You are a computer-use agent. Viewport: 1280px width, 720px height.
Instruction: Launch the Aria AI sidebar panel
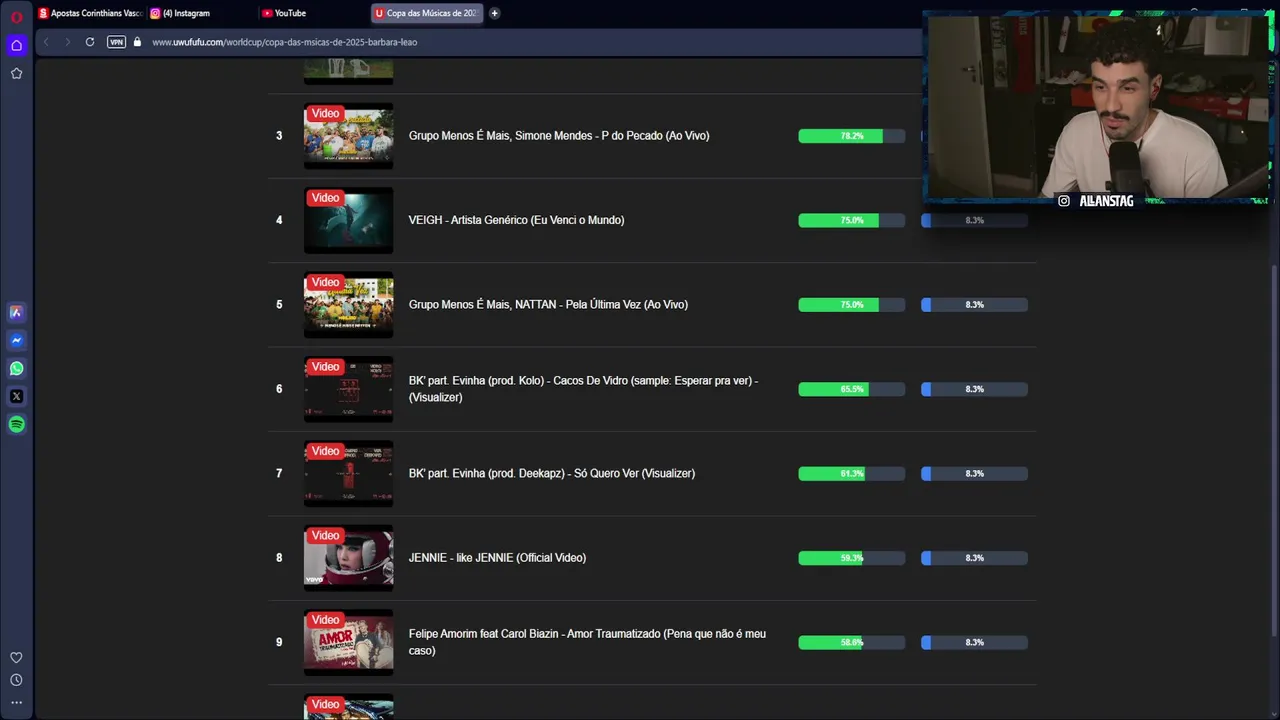[16, 312]
